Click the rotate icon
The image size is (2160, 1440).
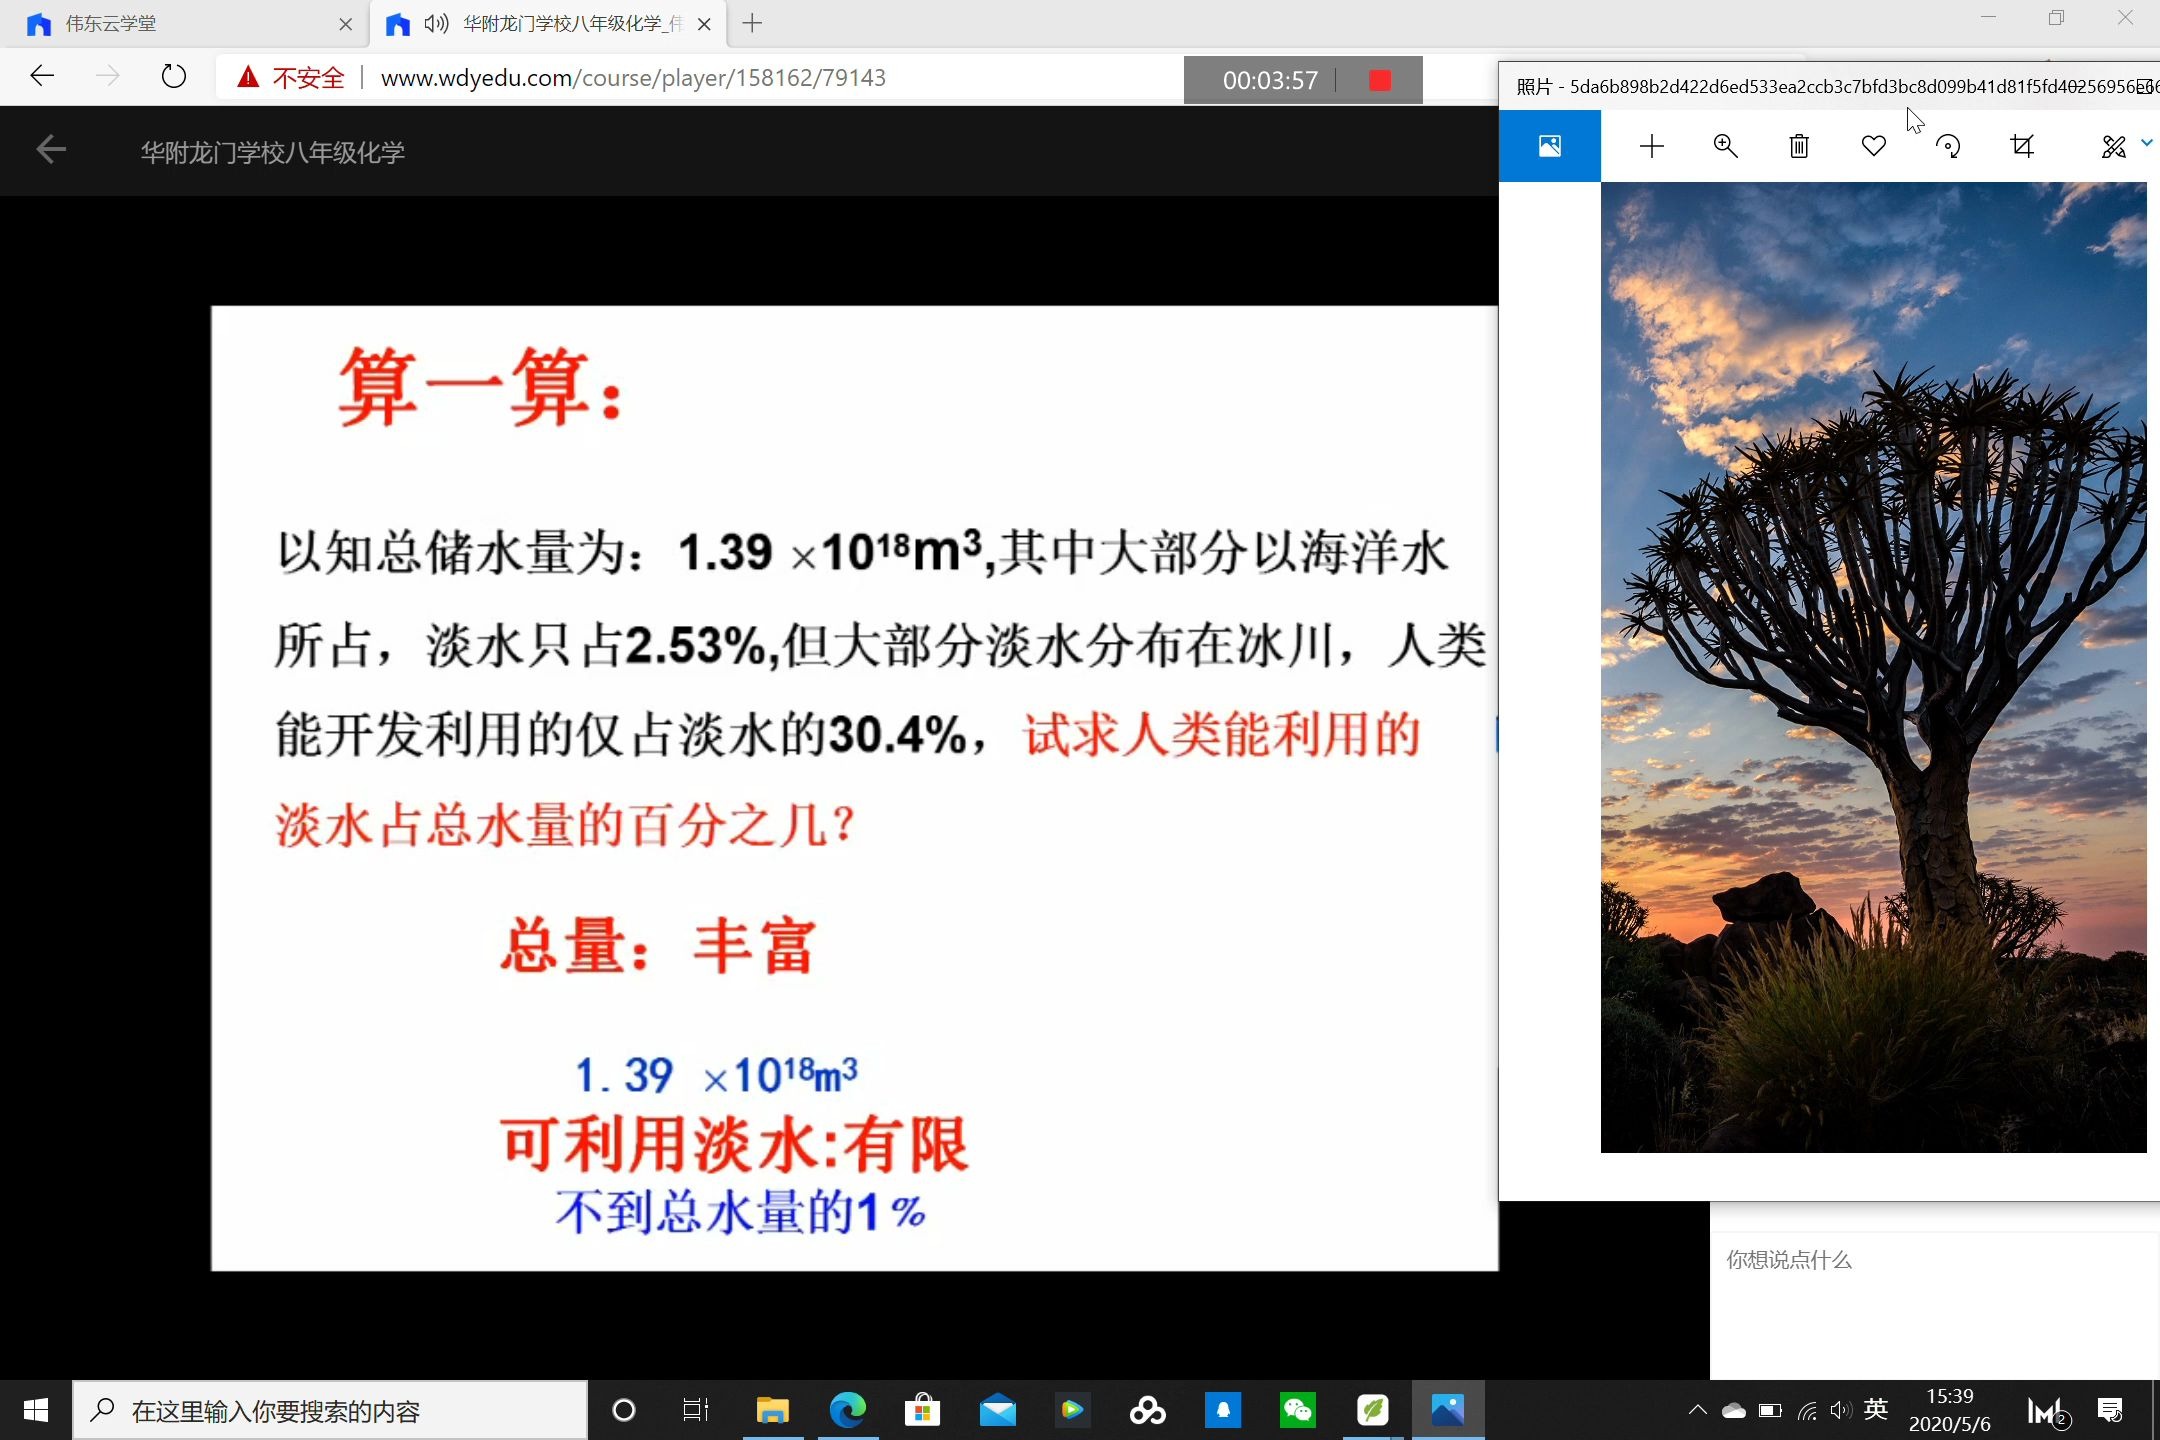(x=1946, y=146)
